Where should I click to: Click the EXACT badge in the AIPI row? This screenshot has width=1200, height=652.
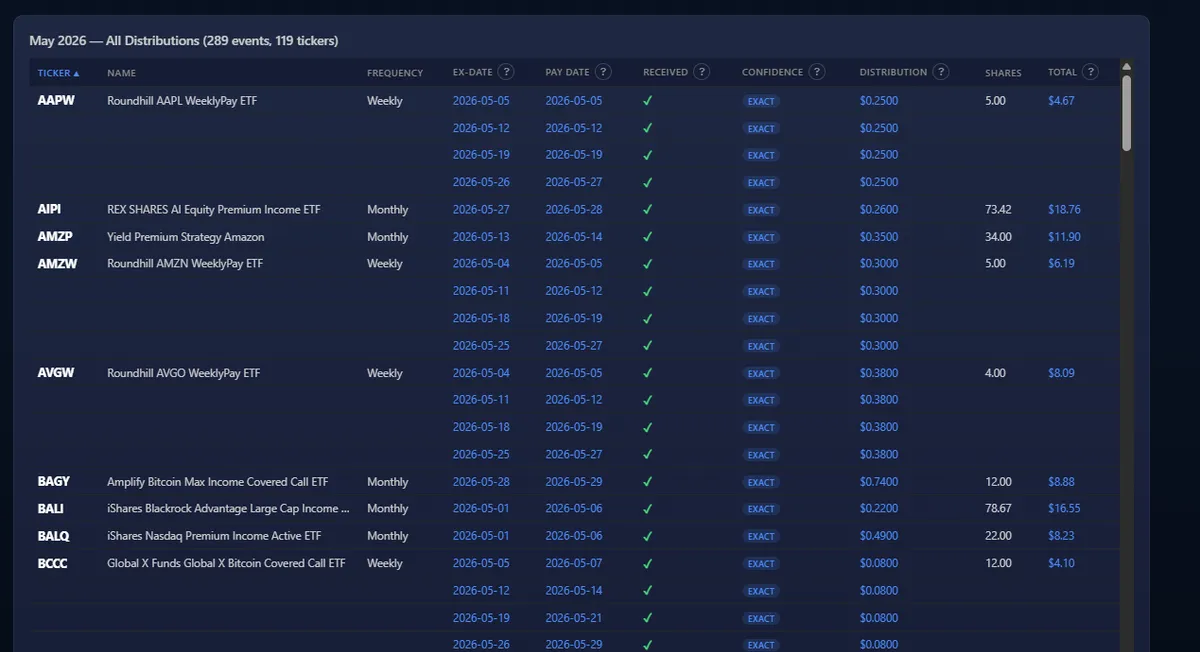761,210
